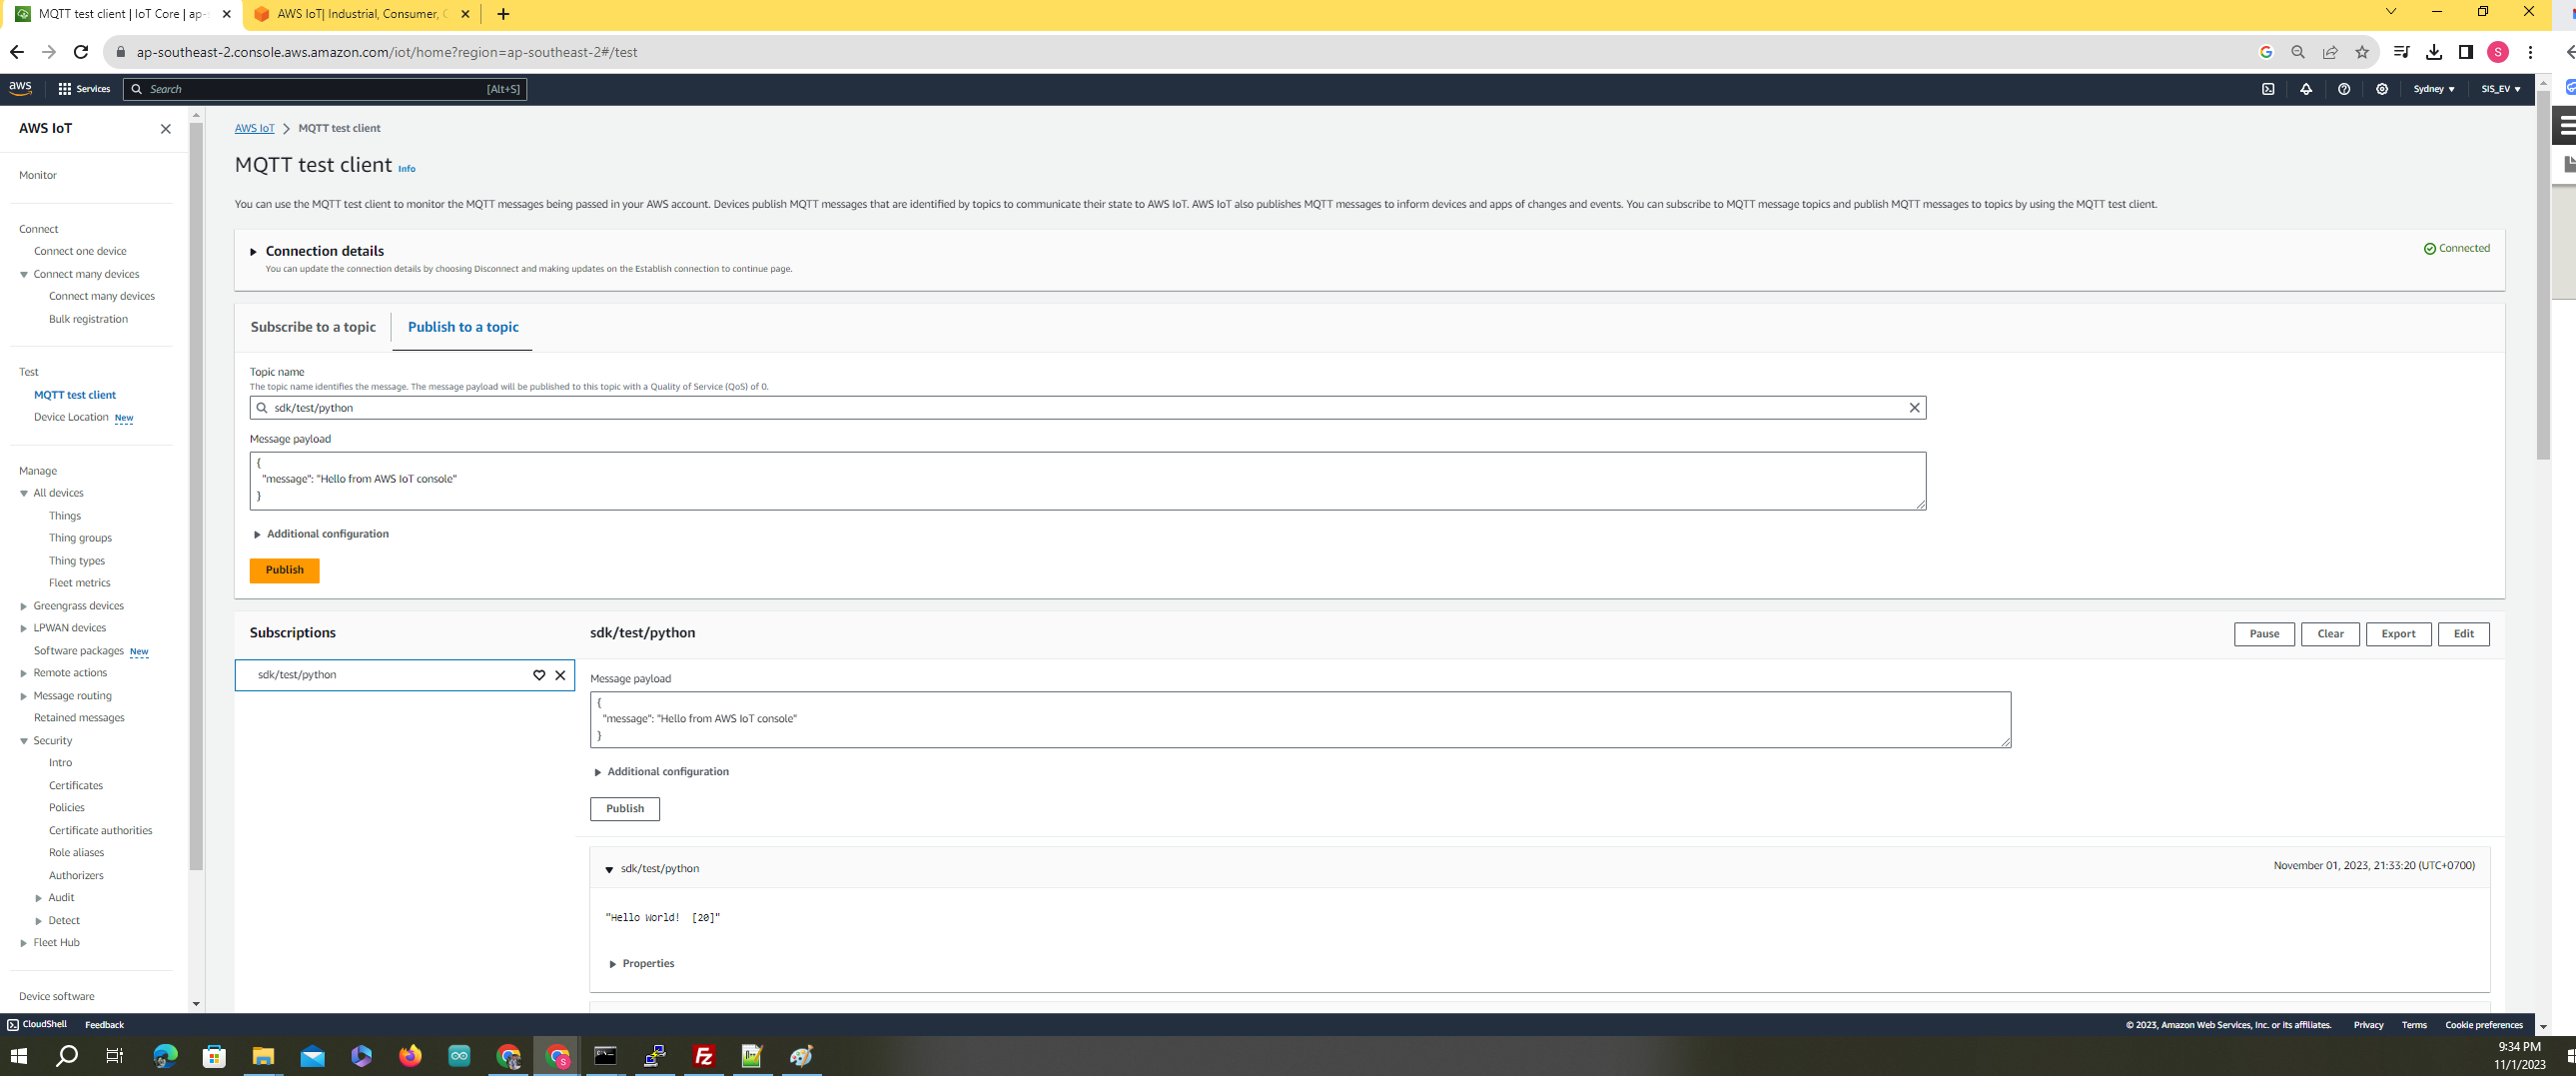Click the orange Publish button
2576x1076 pixels.
(285, 570)
